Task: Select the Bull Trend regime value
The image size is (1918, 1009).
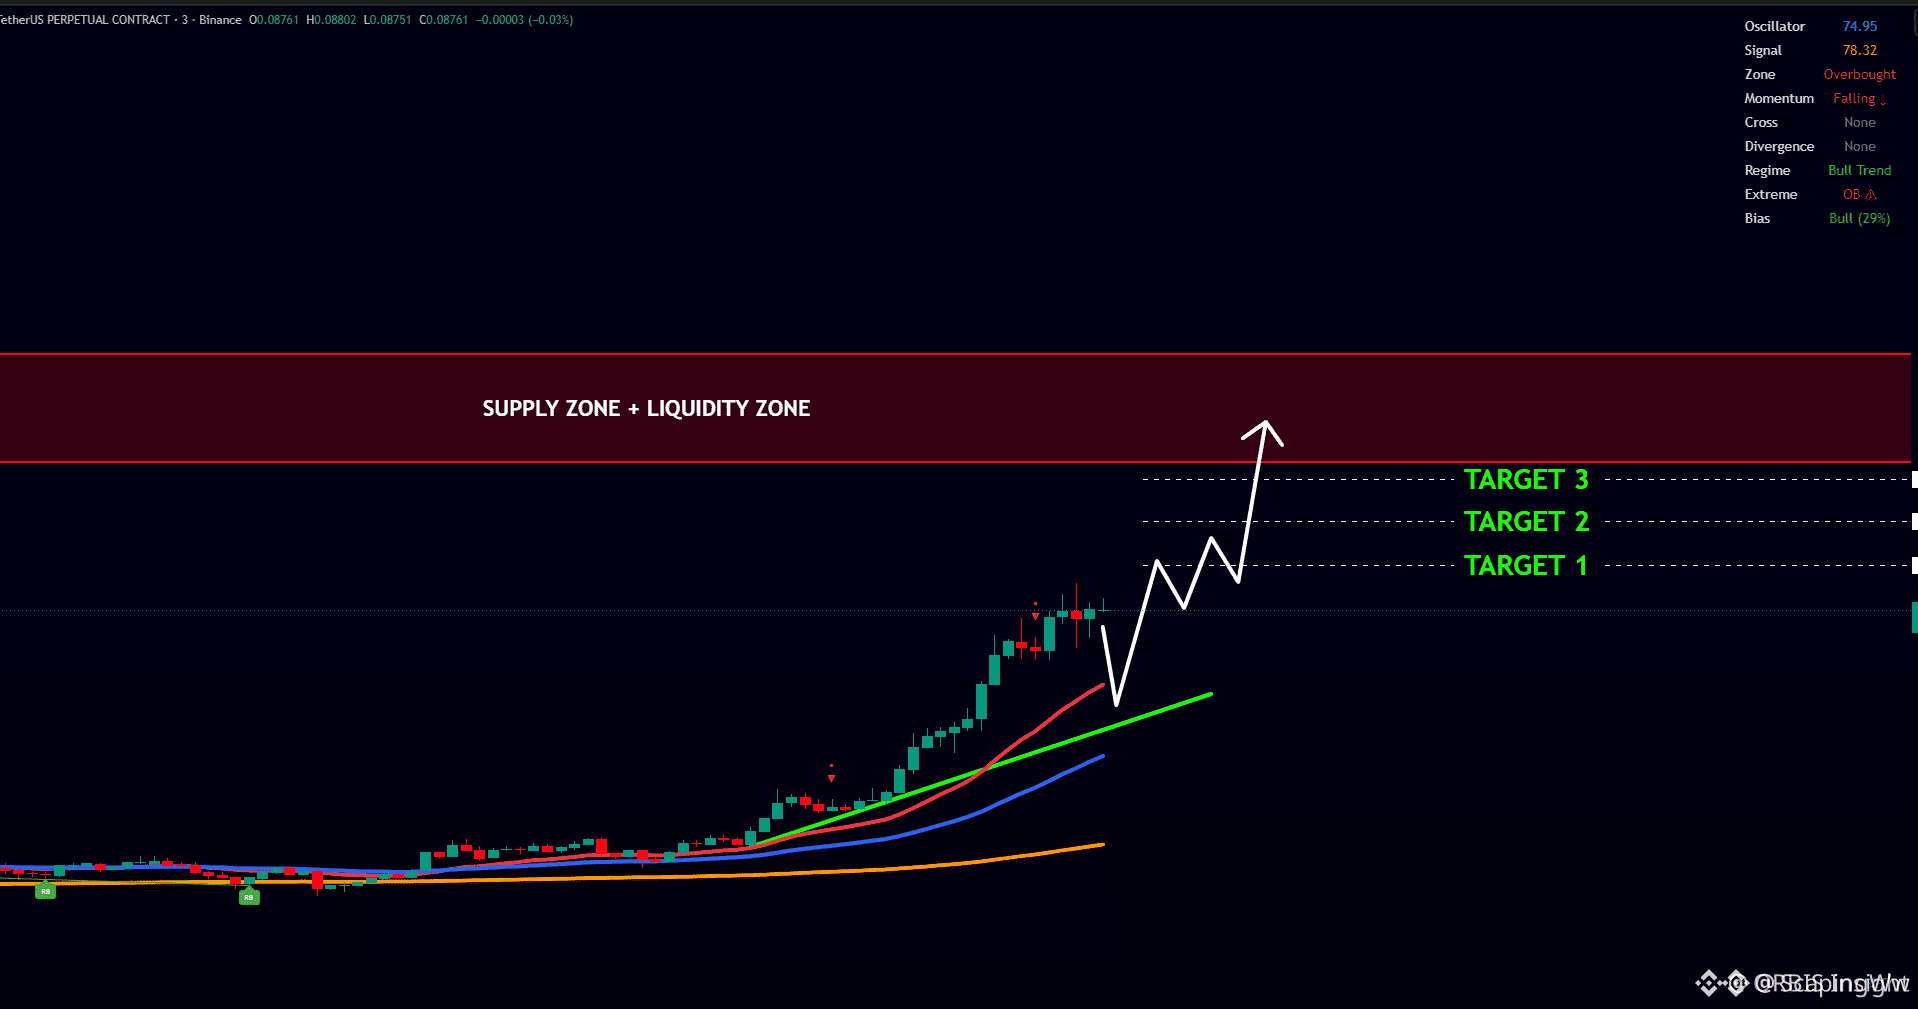Action: [1860, 171]
